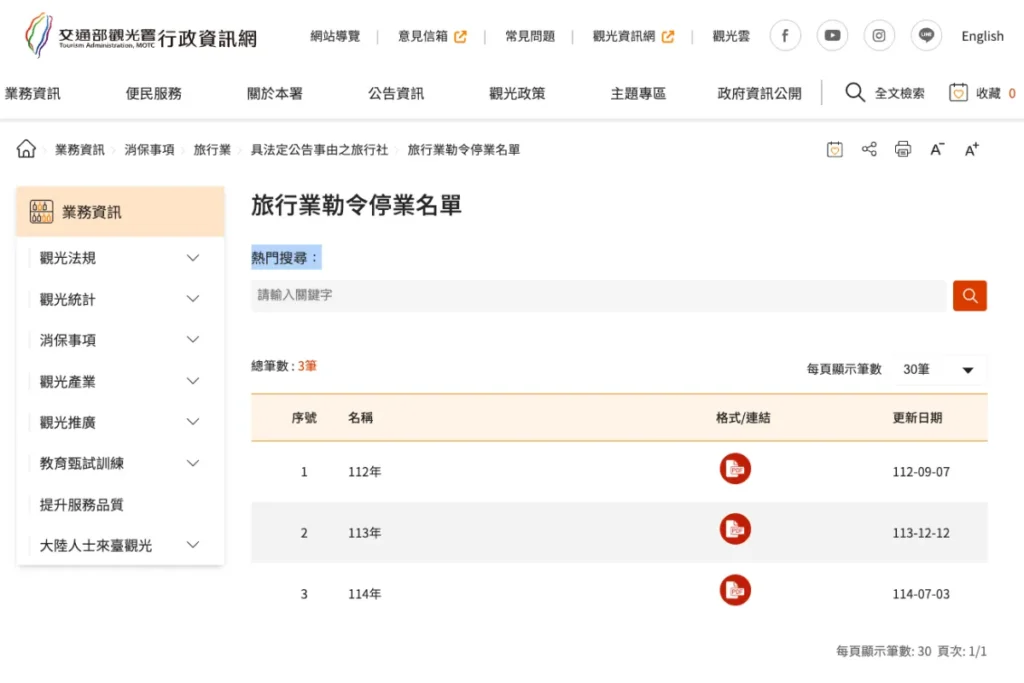This screenshot has height=683, width=1024.
Task: Click the date 114-07-03
Action: pyautogui.click(x=921, y=594)
